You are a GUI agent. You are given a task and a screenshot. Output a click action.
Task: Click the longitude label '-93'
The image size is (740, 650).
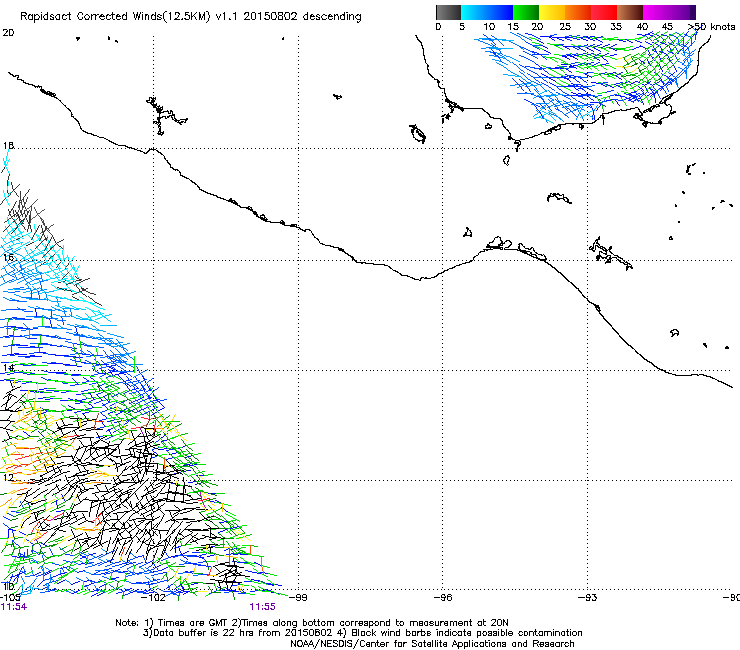click(588, 598)
